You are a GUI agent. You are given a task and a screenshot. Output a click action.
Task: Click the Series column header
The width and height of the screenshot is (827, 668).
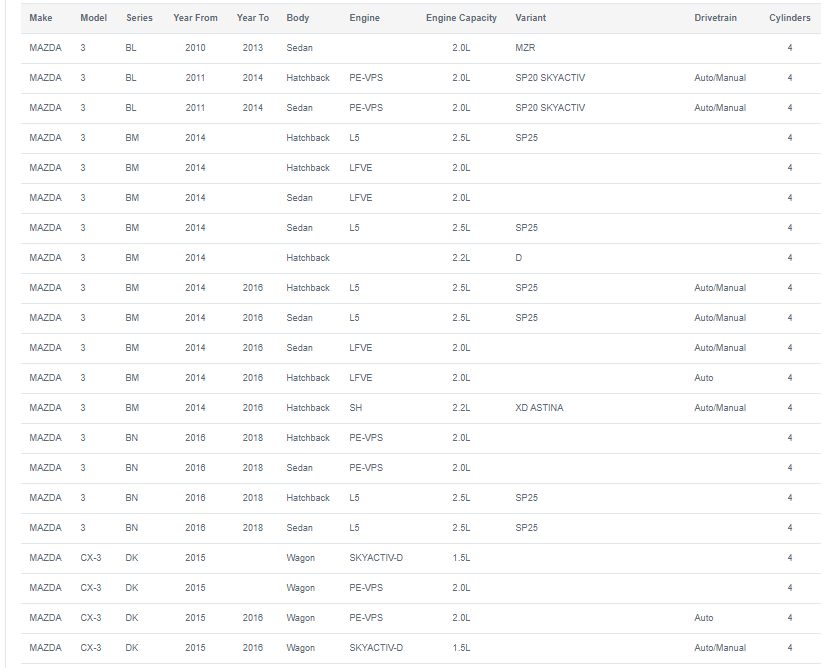pyautogui.click(x=139, y=18)
